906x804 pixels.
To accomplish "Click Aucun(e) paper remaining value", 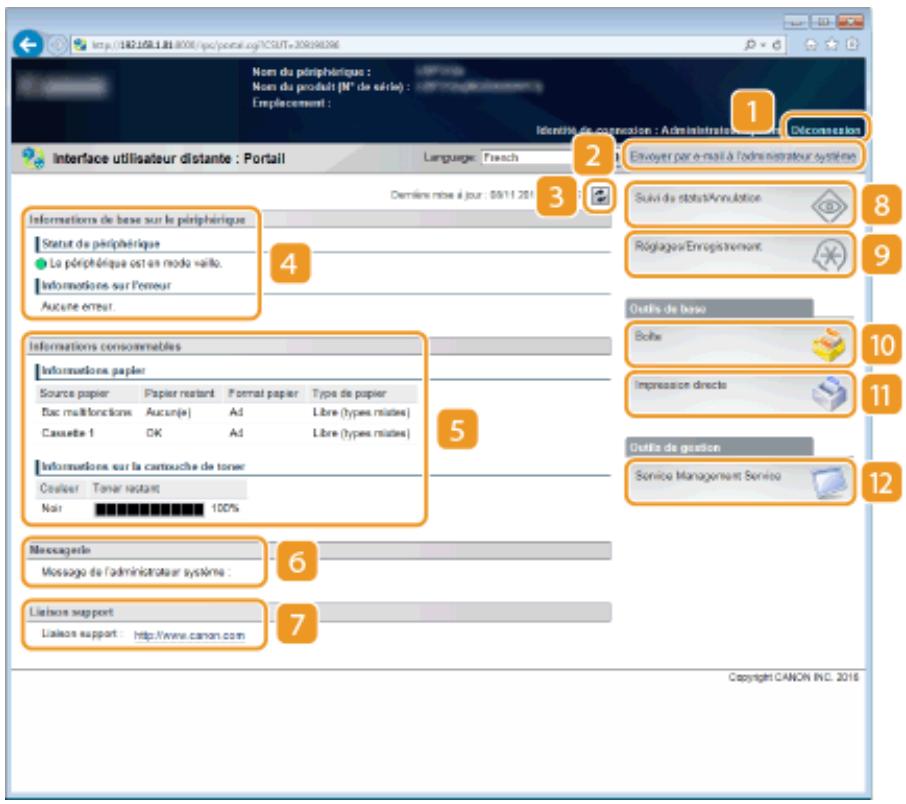I will (x=168, y=413).
